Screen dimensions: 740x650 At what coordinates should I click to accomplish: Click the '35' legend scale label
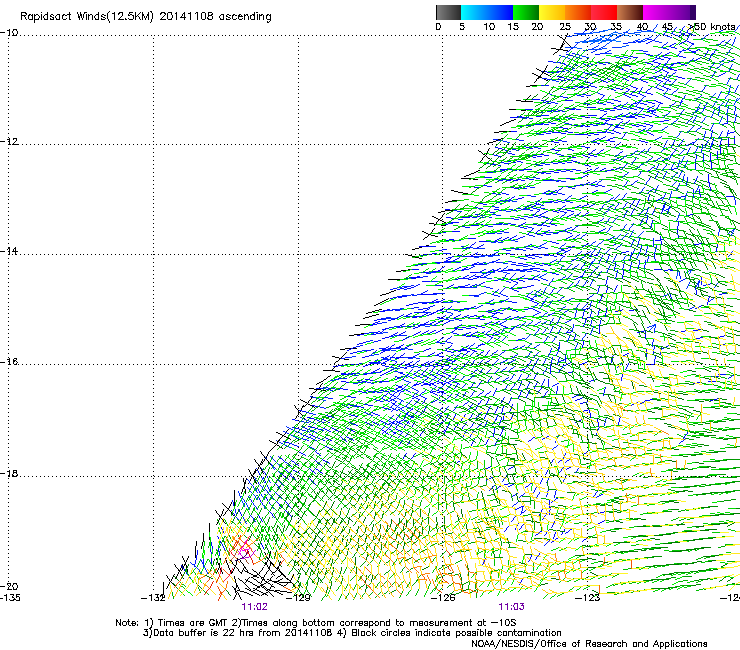pos(616,27)
